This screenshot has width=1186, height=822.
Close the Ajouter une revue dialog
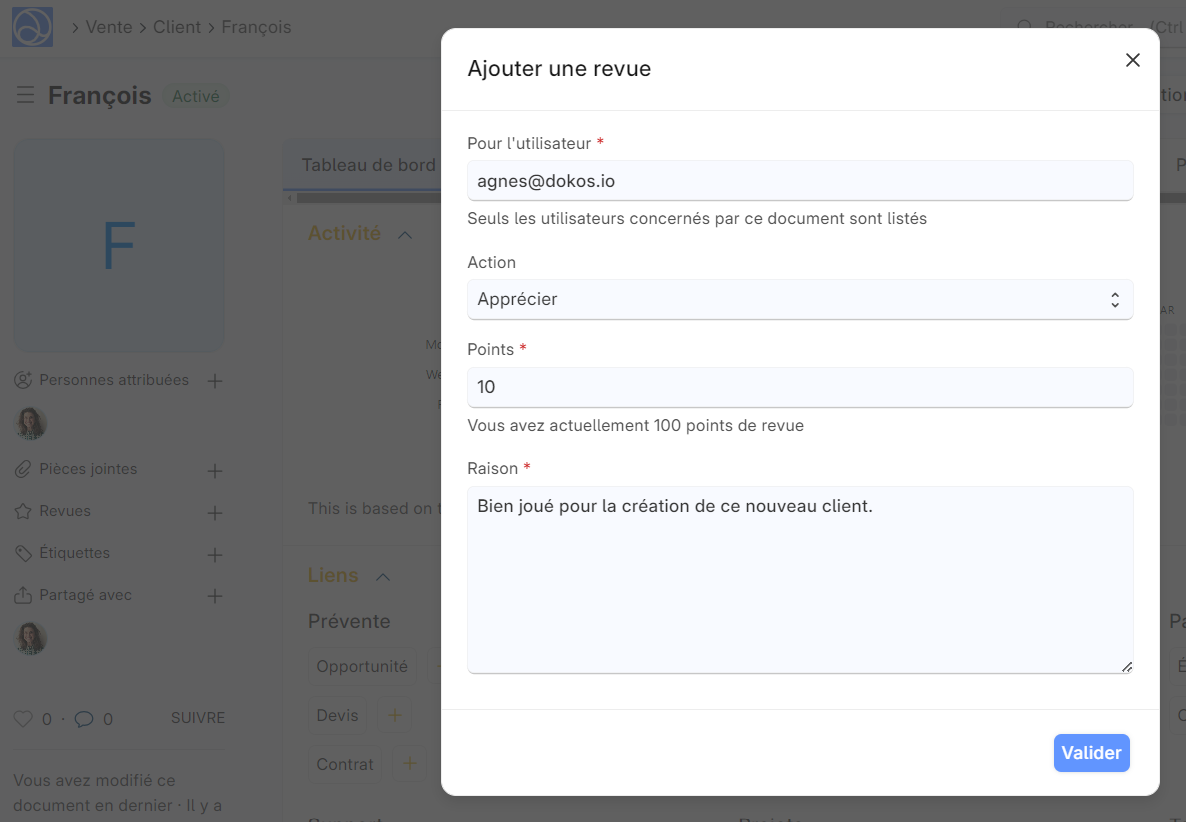1132,60
